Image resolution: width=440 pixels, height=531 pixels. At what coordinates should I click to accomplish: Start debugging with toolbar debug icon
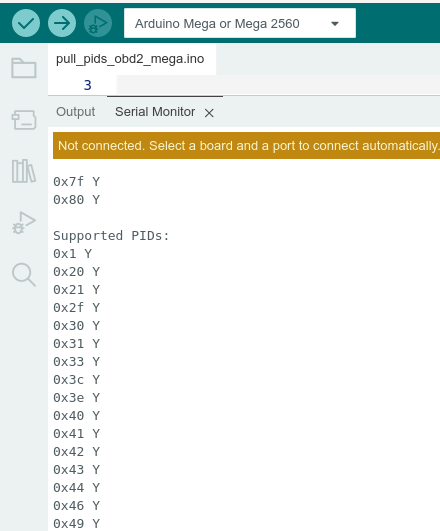tap(98, 23)
